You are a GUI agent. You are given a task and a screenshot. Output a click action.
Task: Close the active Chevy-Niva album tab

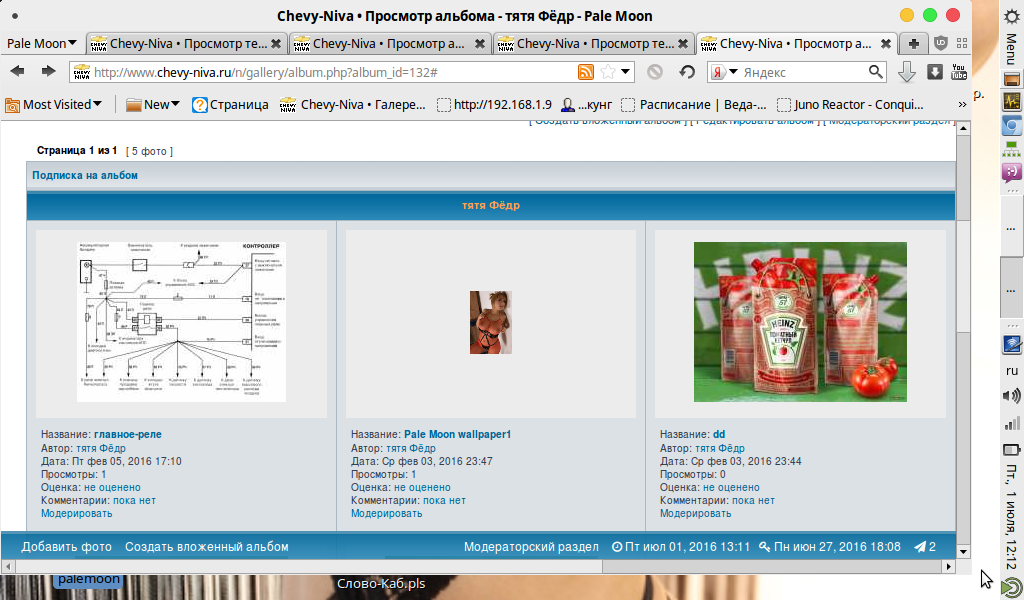(885, 44)
